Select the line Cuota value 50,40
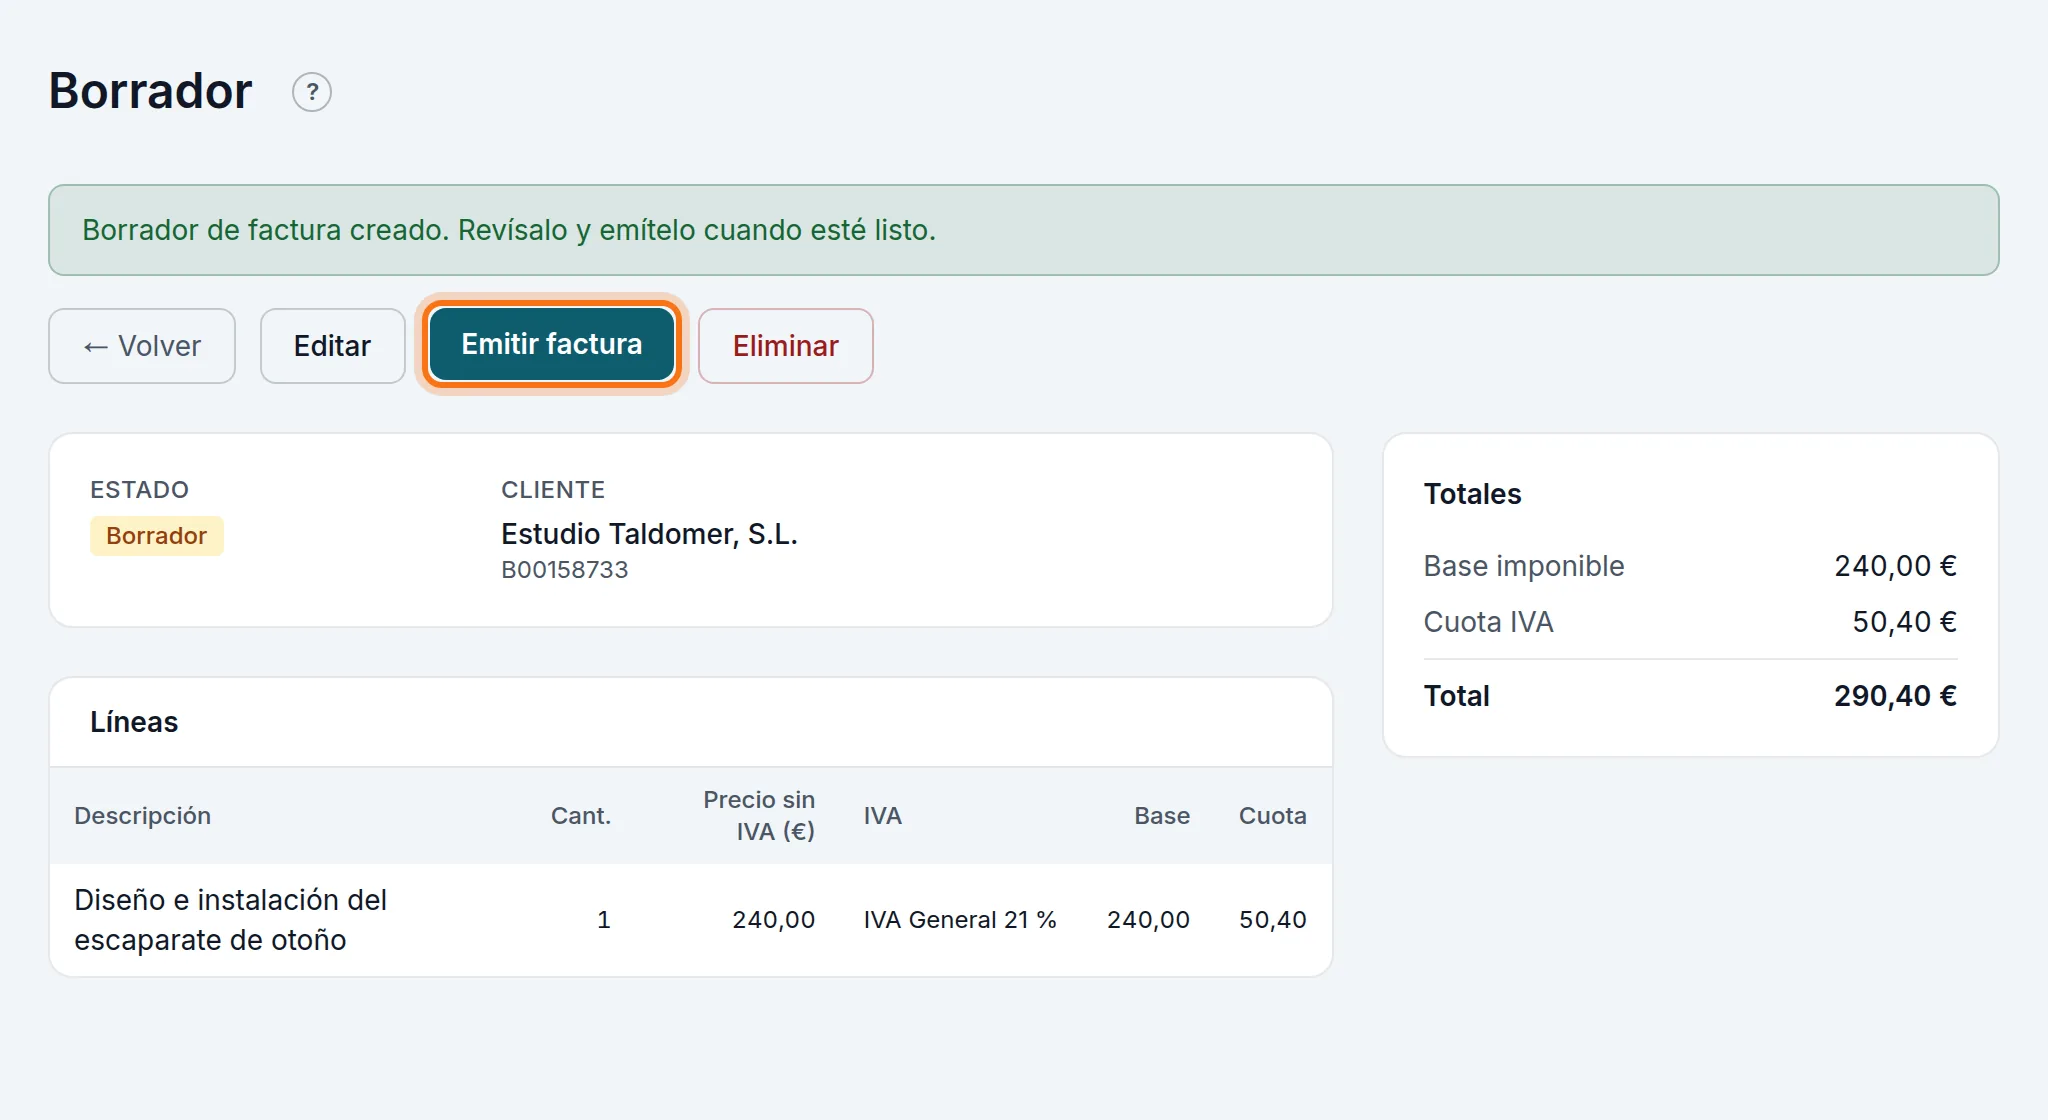Screen dimensions: 2048x1120 (1273, 920)
